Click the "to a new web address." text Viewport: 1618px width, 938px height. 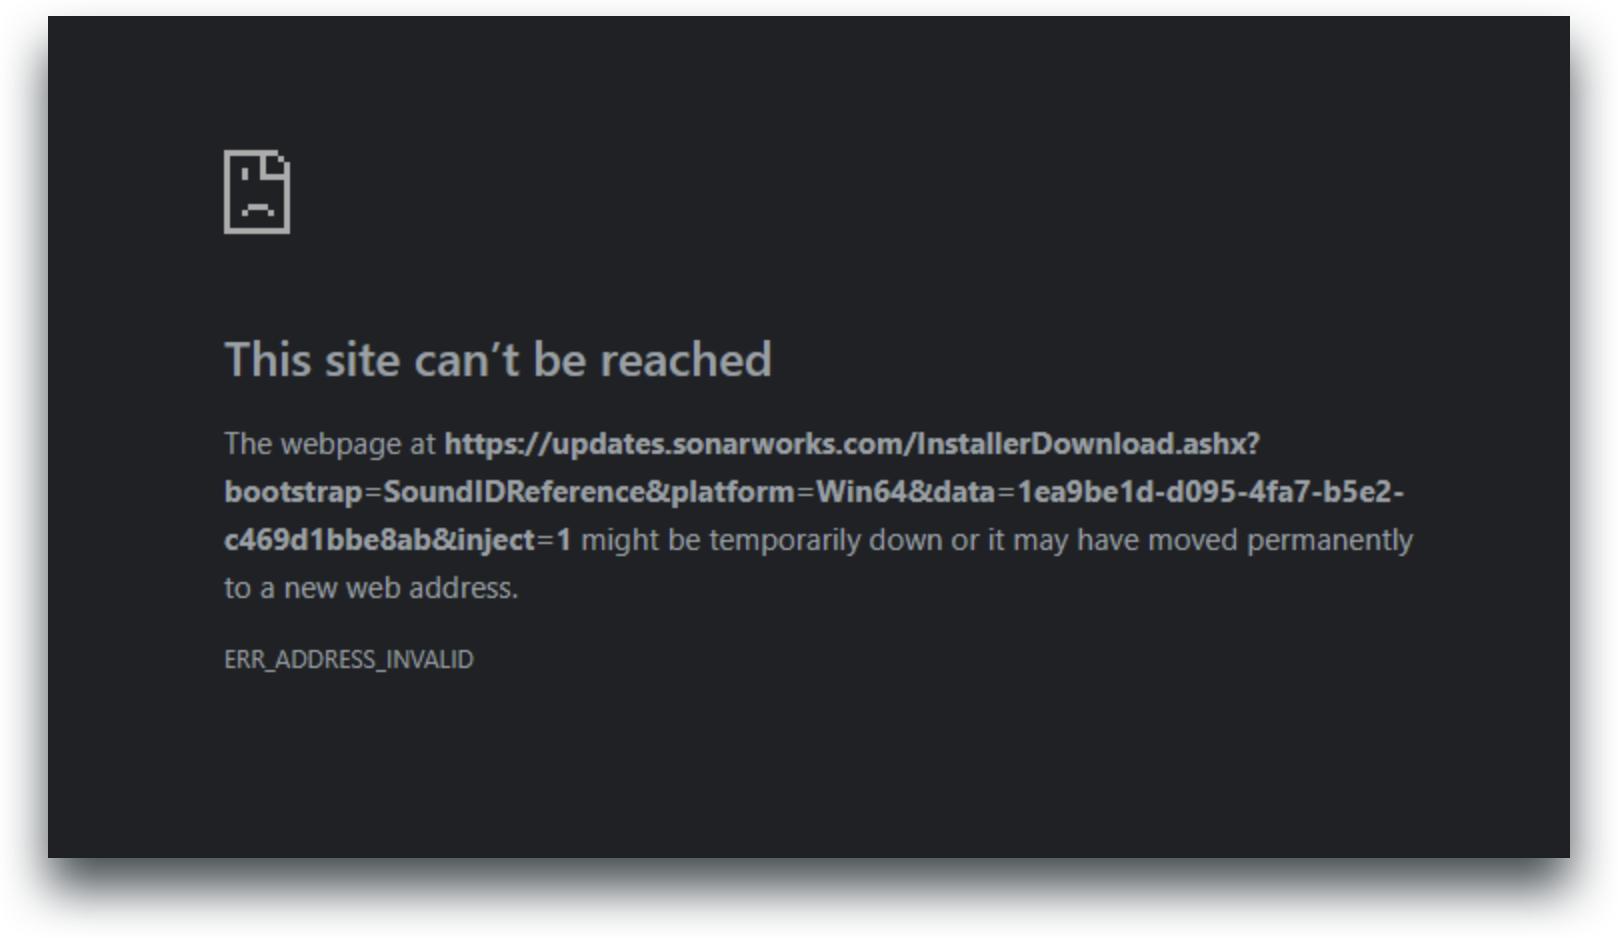[371, 588]
